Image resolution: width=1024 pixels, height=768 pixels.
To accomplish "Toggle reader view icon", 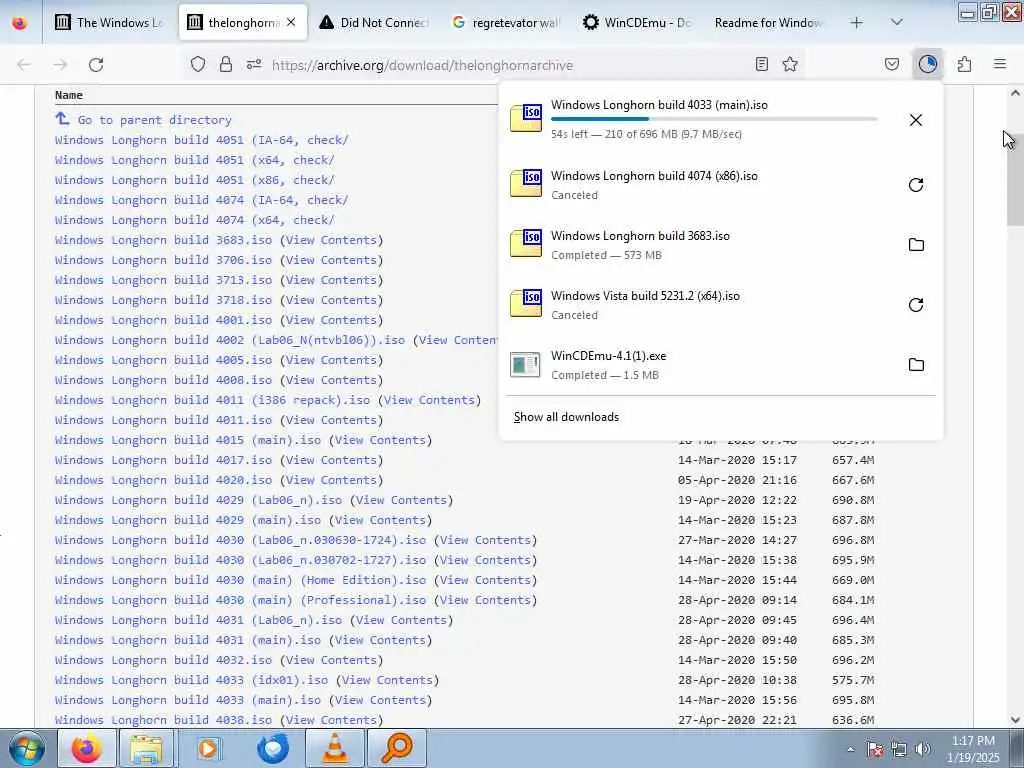I will (x=761, y=64).
